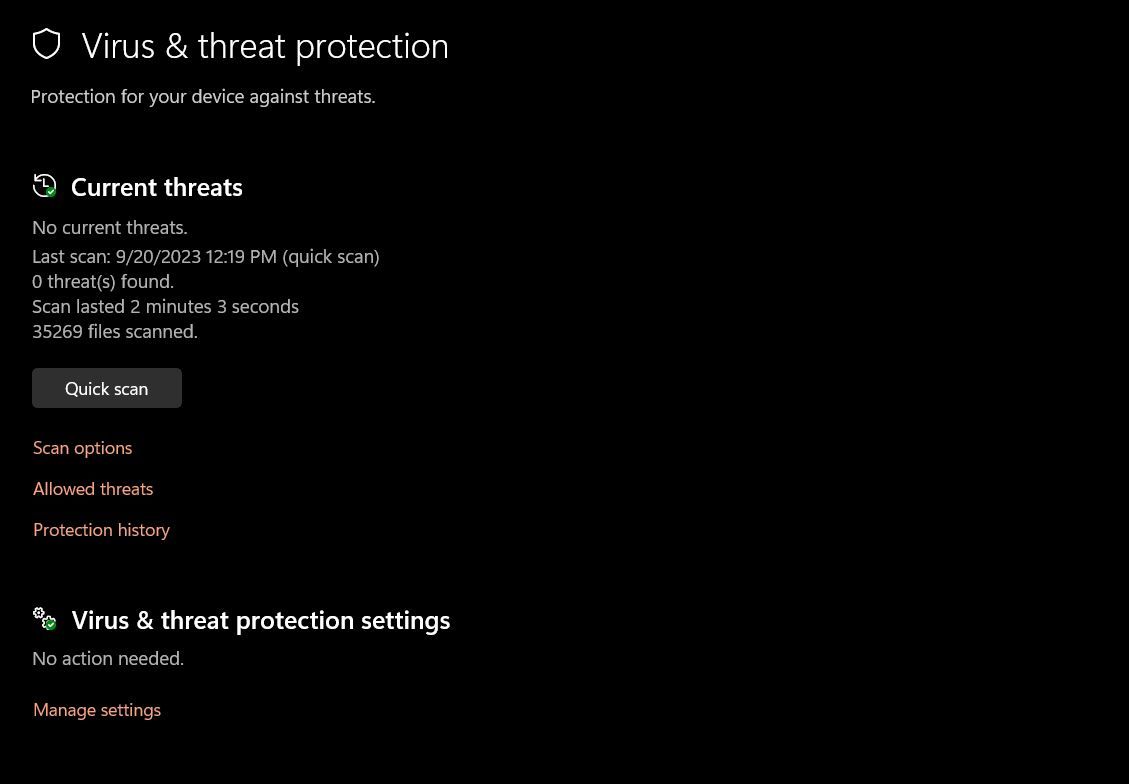Click the 35269 files scanned text
The height and width of the screenshot is (784, 1129).
pos(114,331)
